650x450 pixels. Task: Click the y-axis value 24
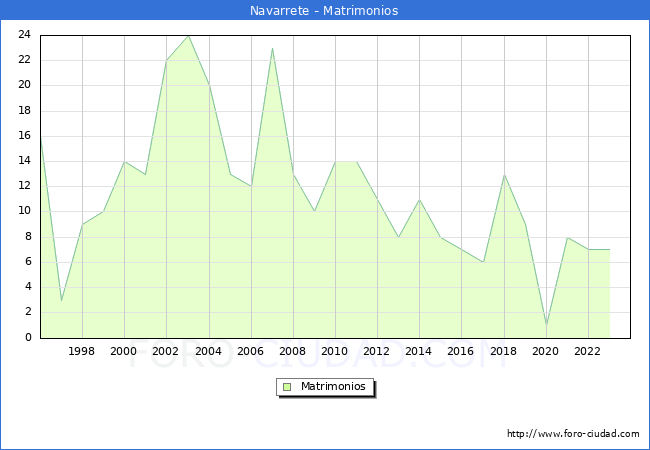[x=24, y=35]
